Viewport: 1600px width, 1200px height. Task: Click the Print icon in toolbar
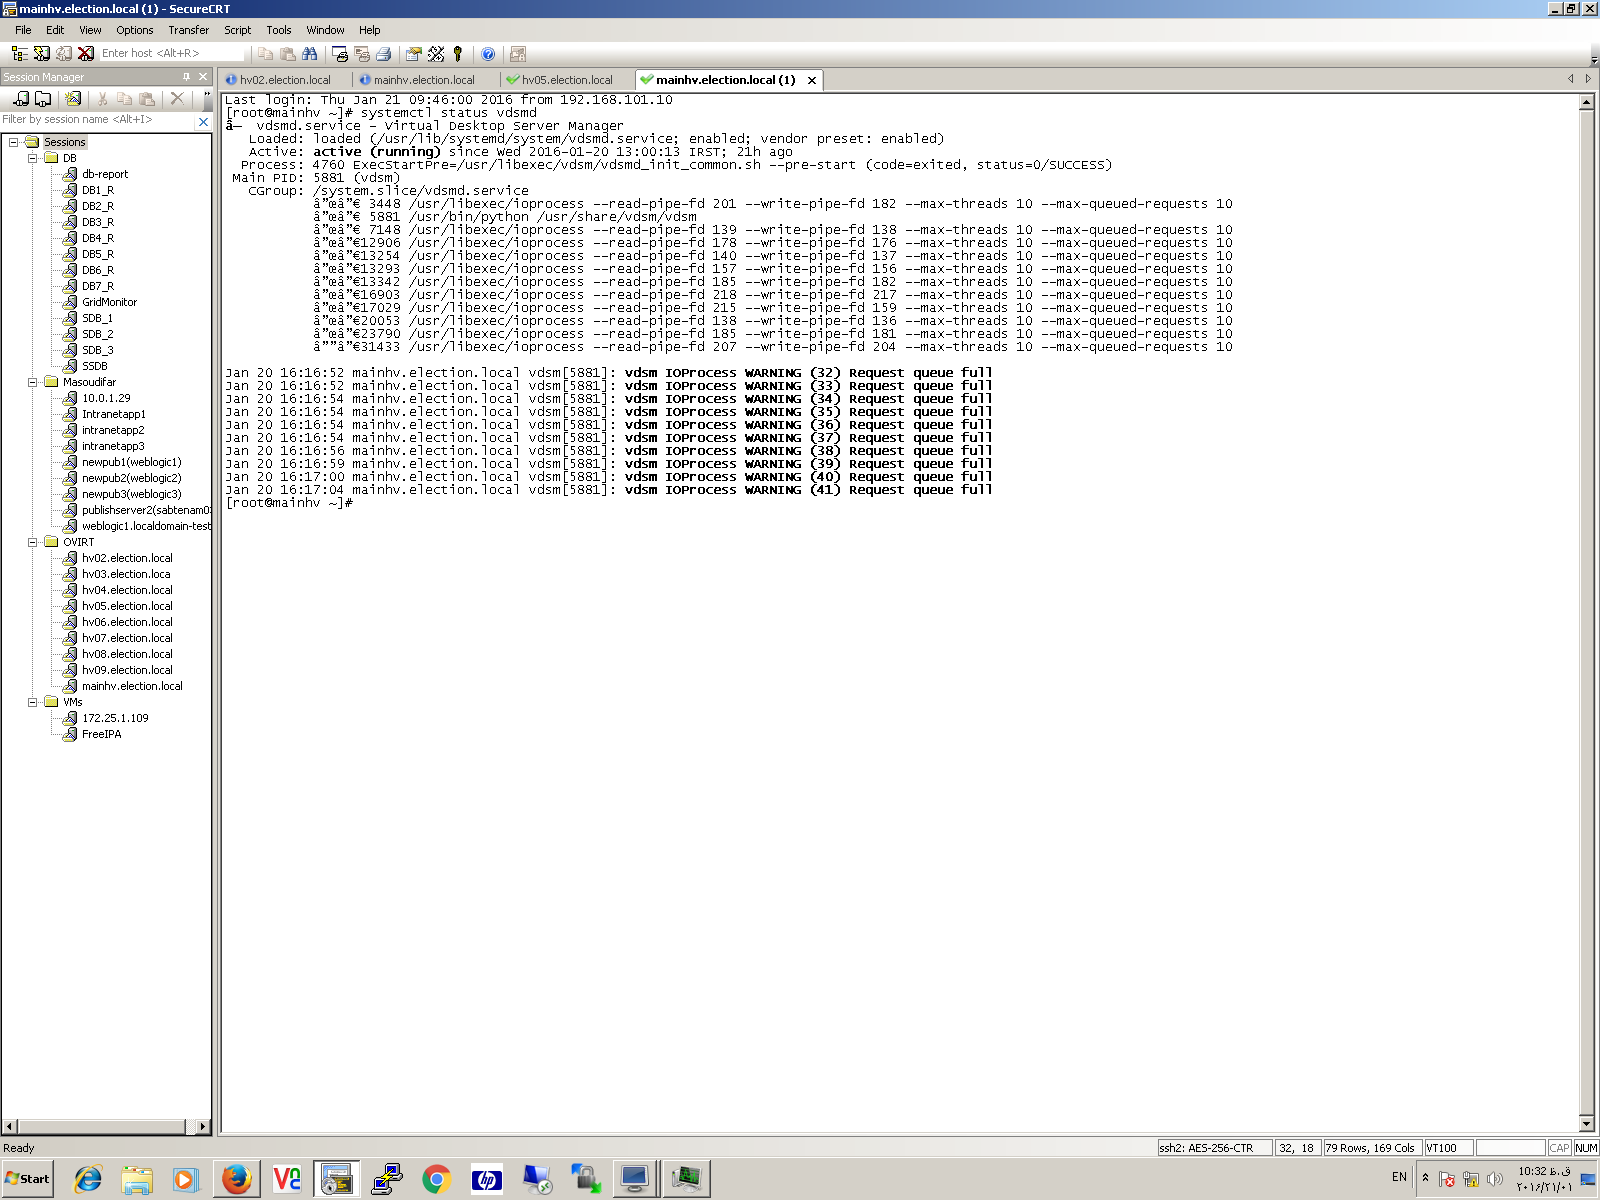coord(383,54)
